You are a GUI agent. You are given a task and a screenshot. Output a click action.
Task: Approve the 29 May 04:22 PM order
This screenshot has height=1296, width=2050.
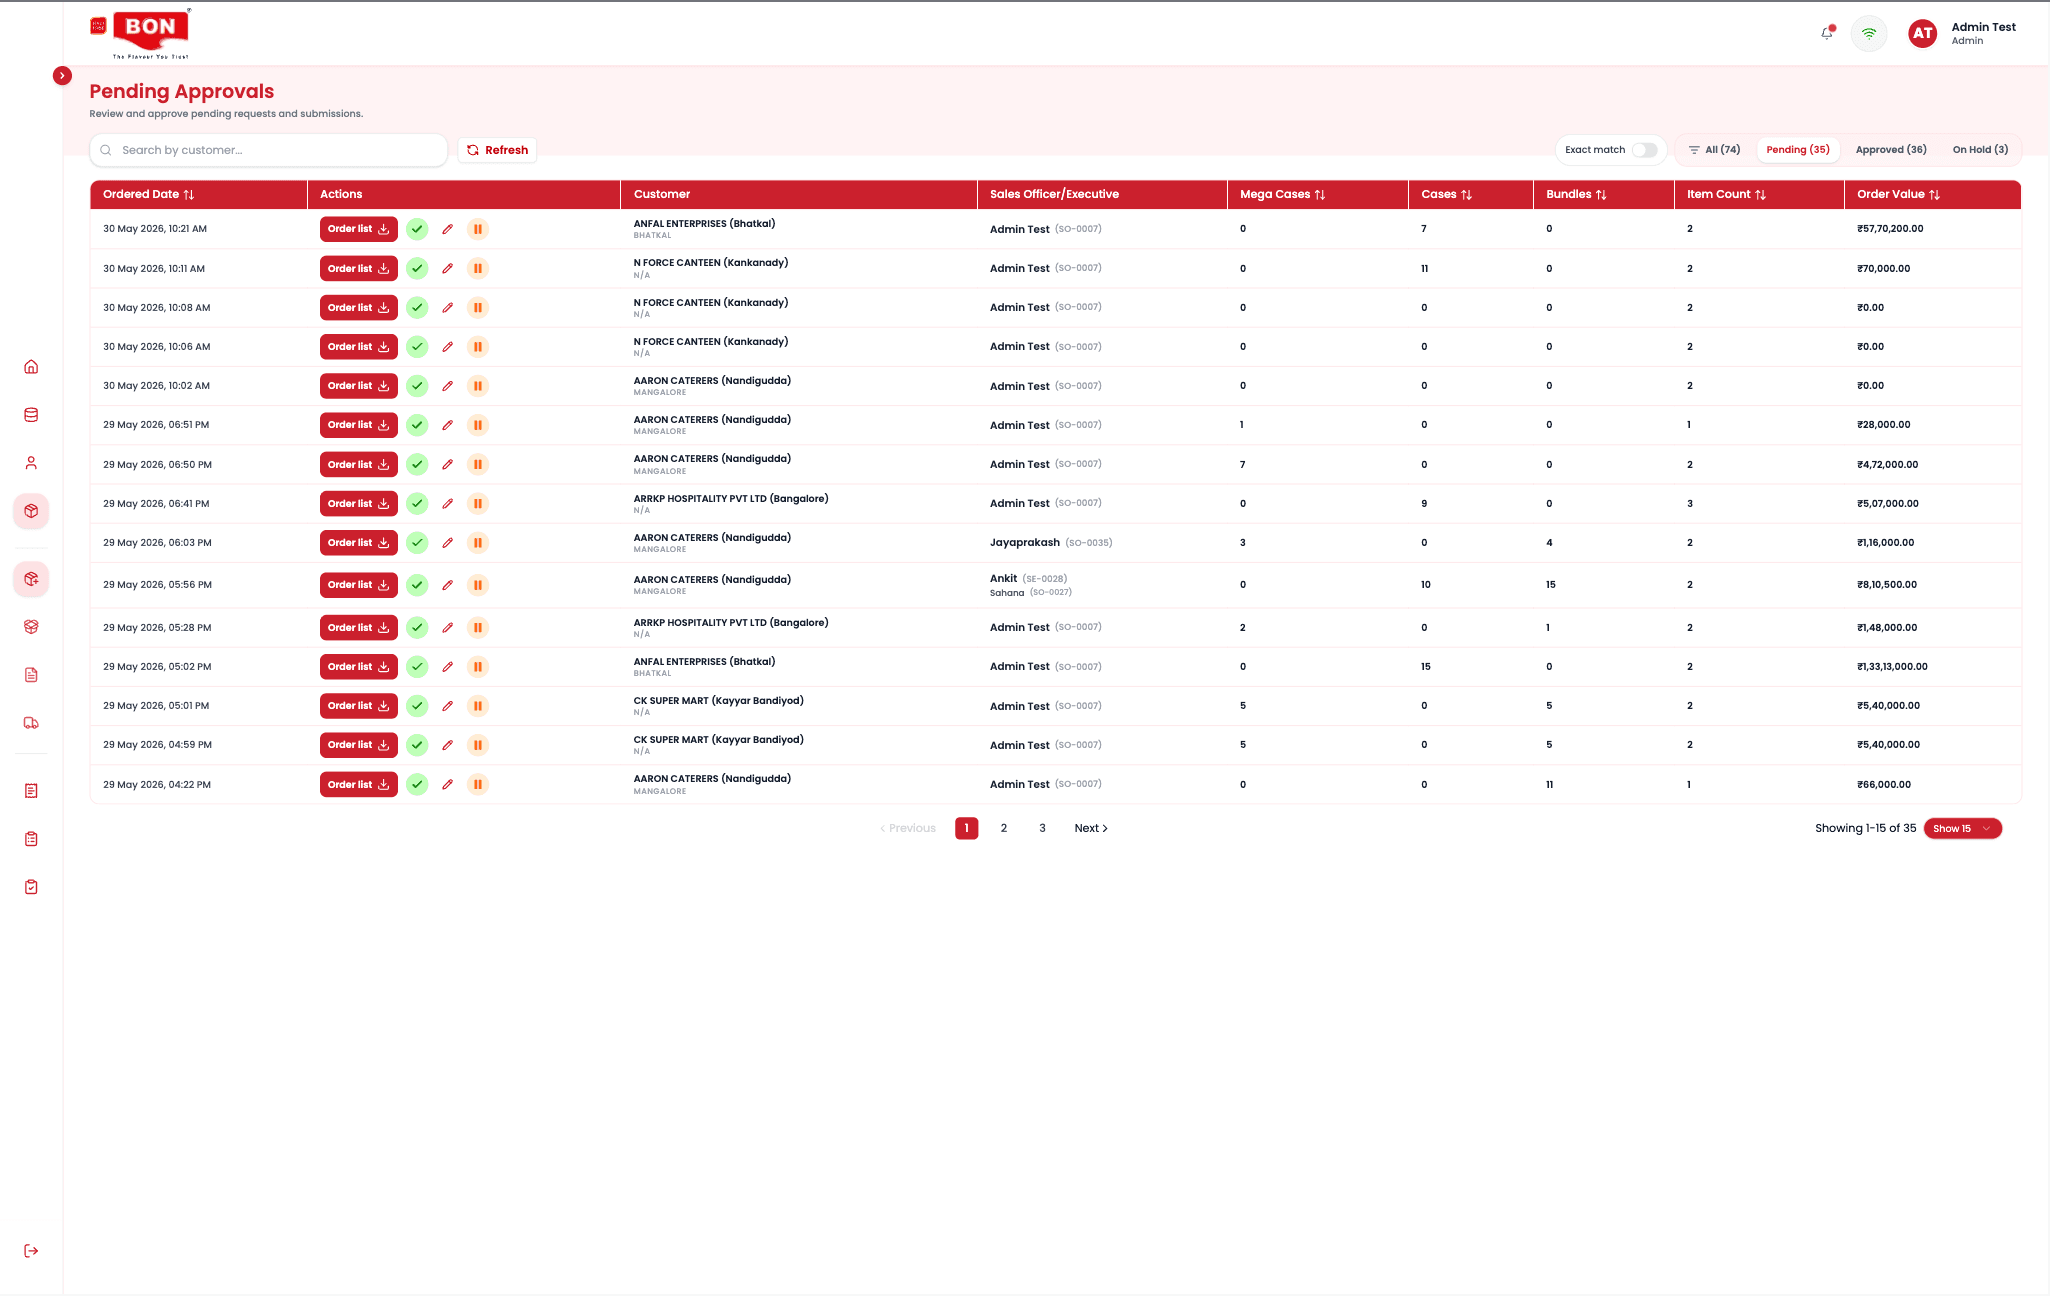coord(417,785)
